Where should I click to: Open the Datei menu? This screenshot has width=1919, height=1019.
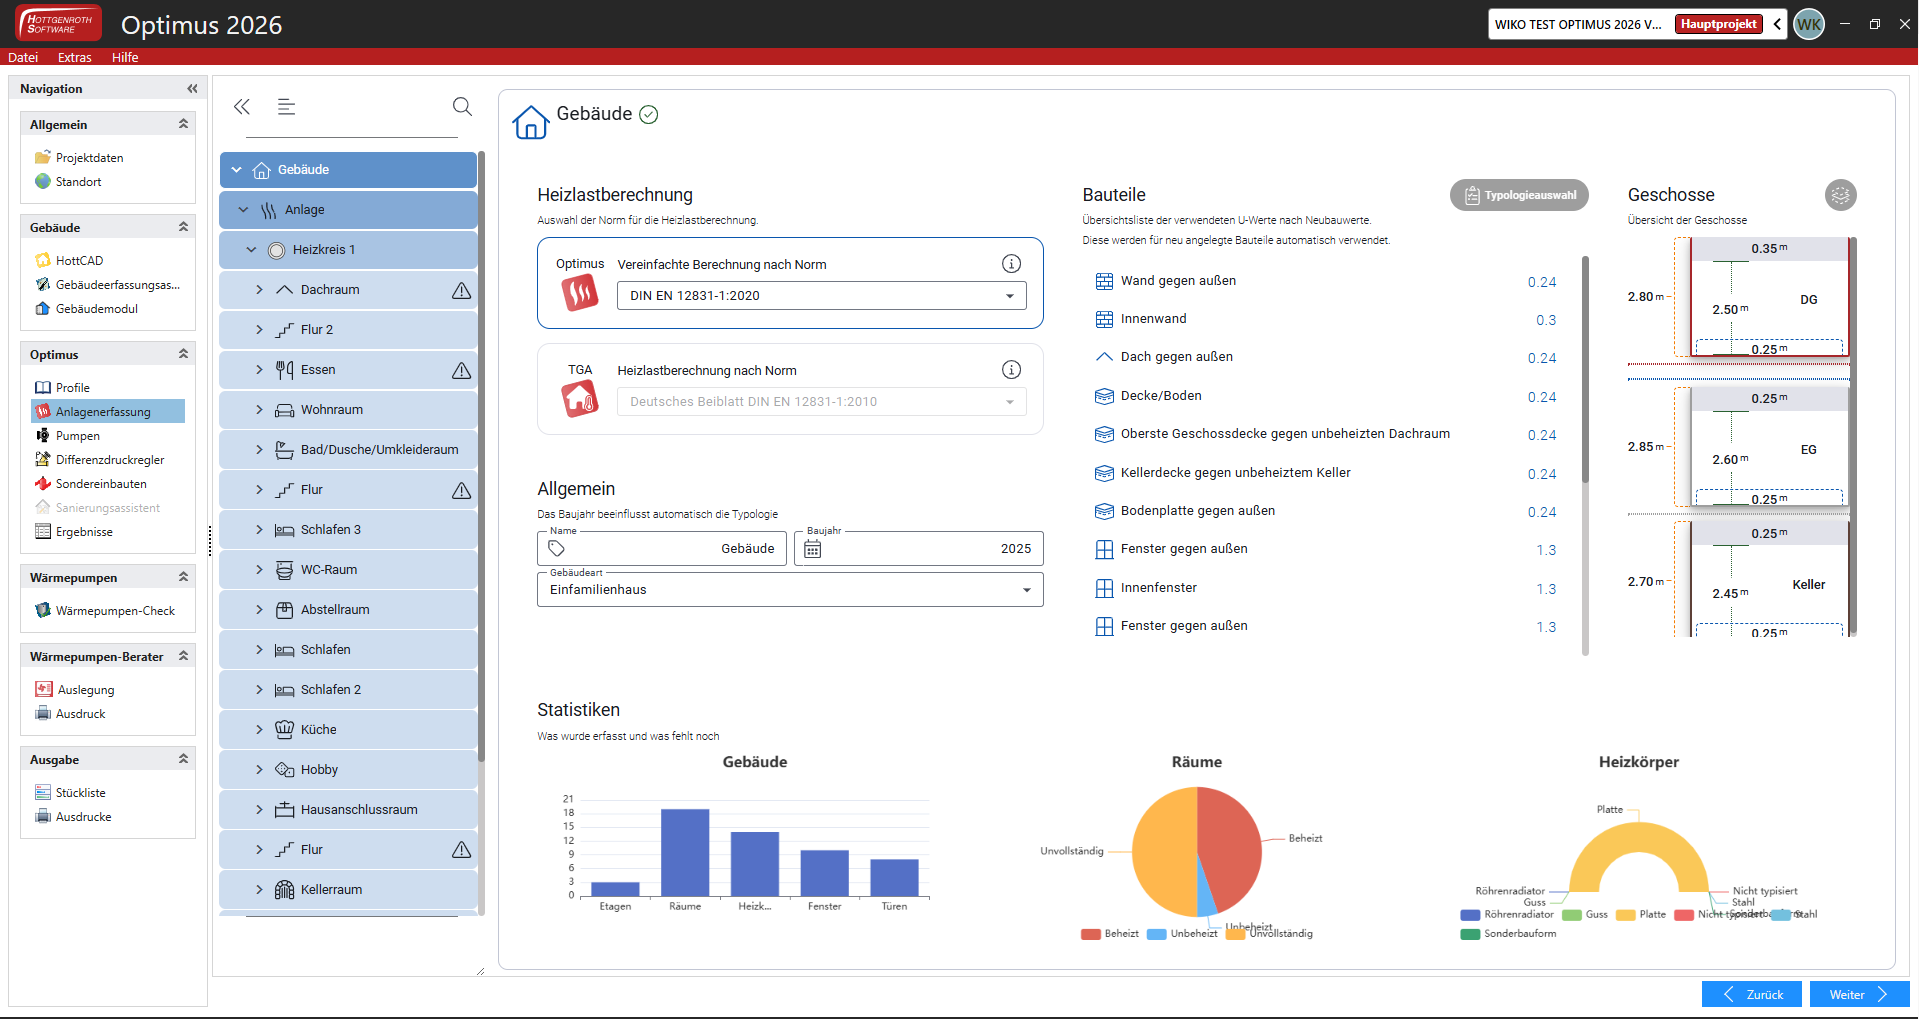[x=23, y=57]
